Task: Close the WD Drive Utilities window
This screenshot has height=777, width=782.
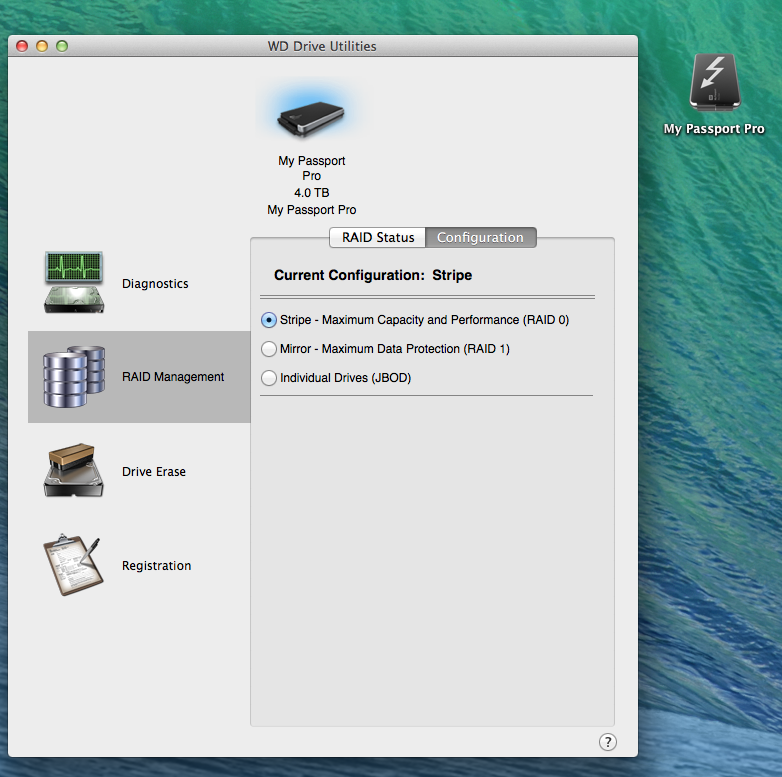Action: click(23, 46)
